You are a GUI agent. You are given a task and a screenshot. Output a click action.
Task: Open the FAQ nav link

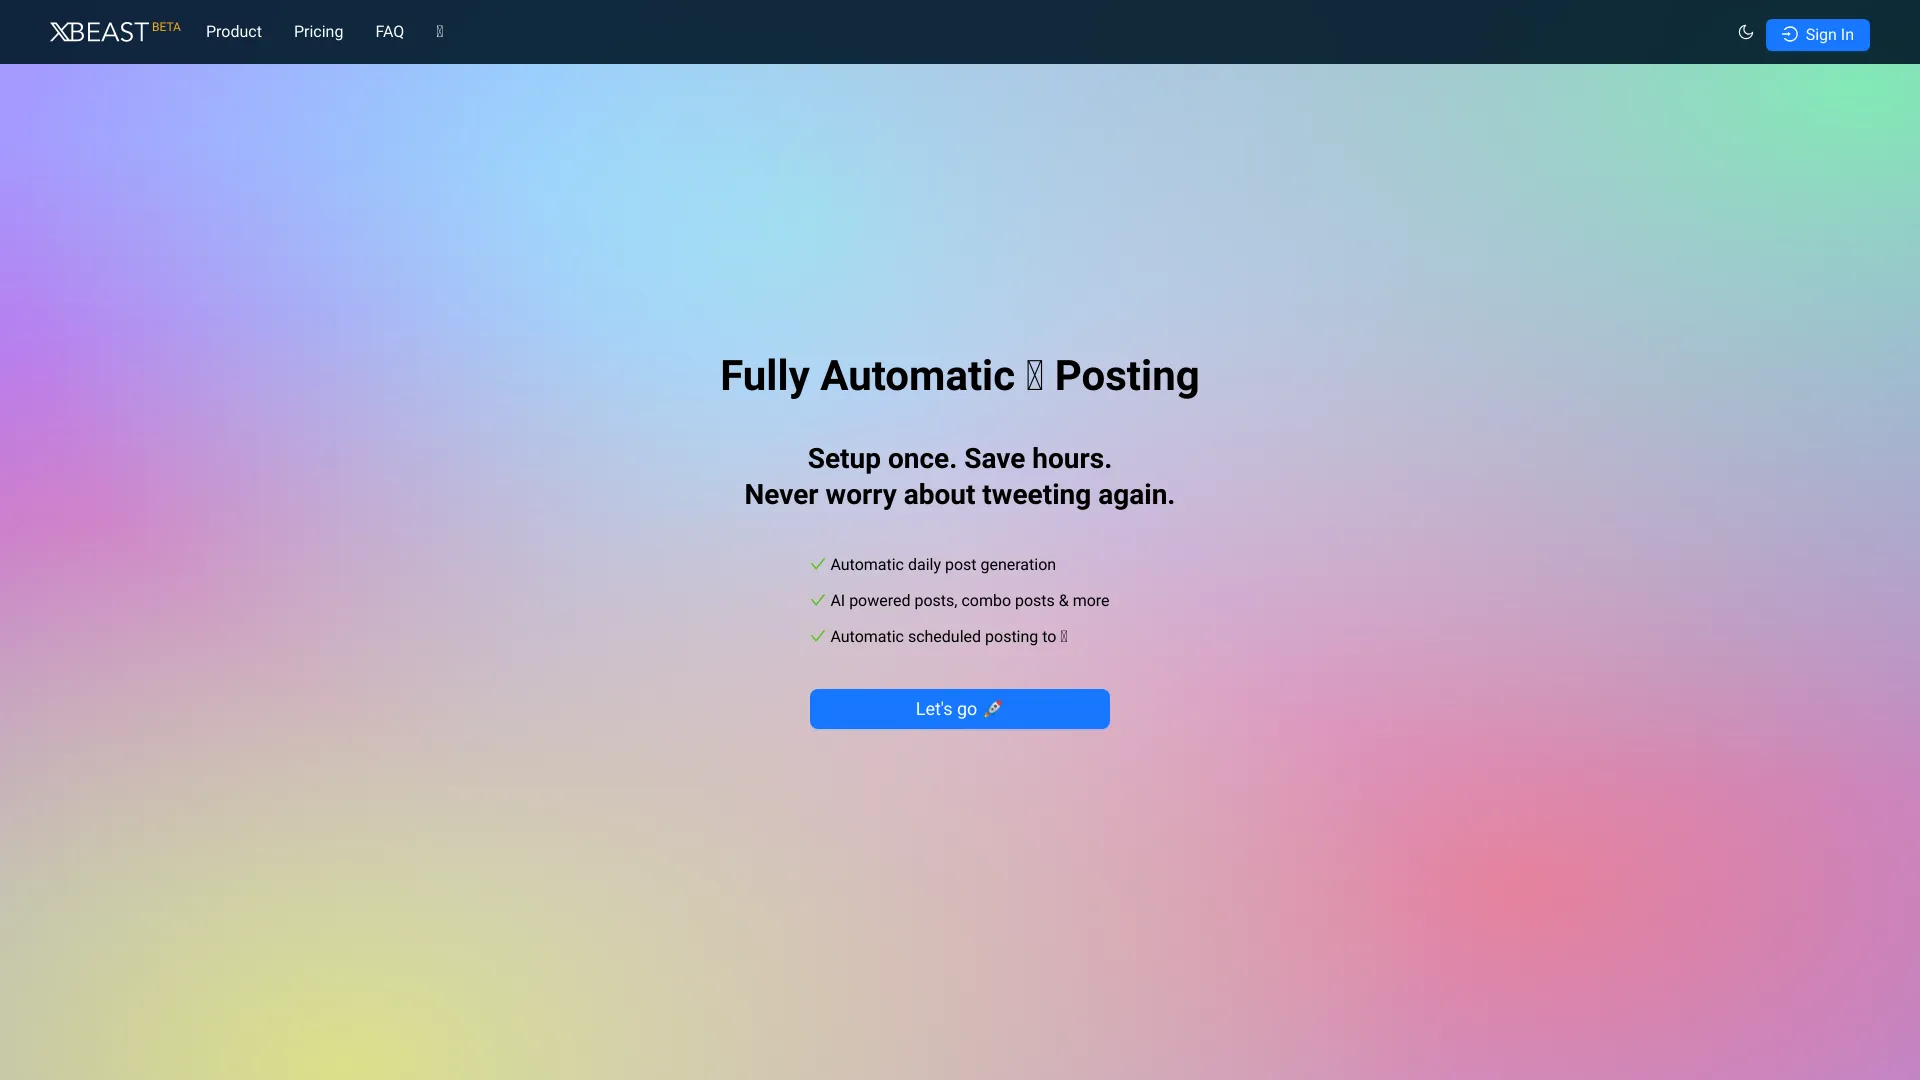point(389,32)
